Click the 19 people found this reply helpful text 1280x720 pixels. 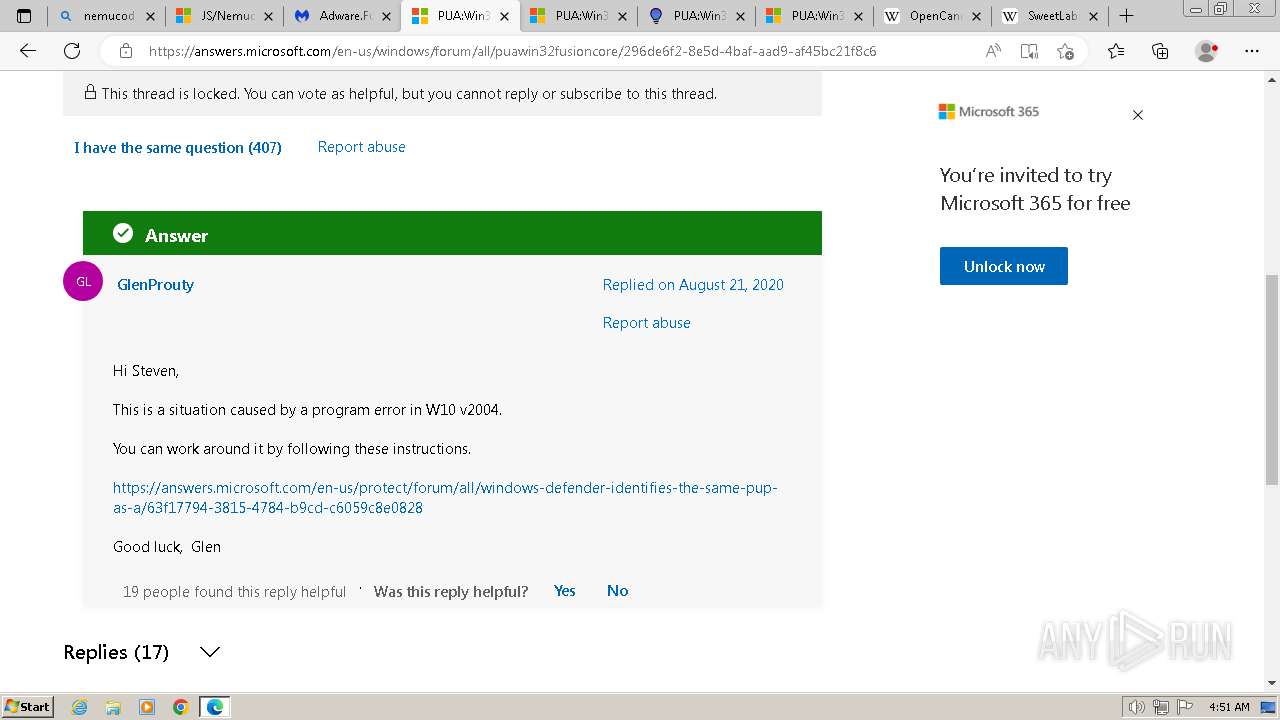234,592
